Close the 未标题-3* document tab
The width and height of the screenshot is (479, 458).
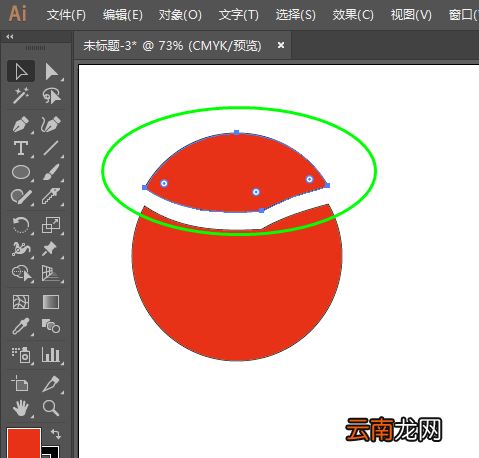(x=281, y=45)
